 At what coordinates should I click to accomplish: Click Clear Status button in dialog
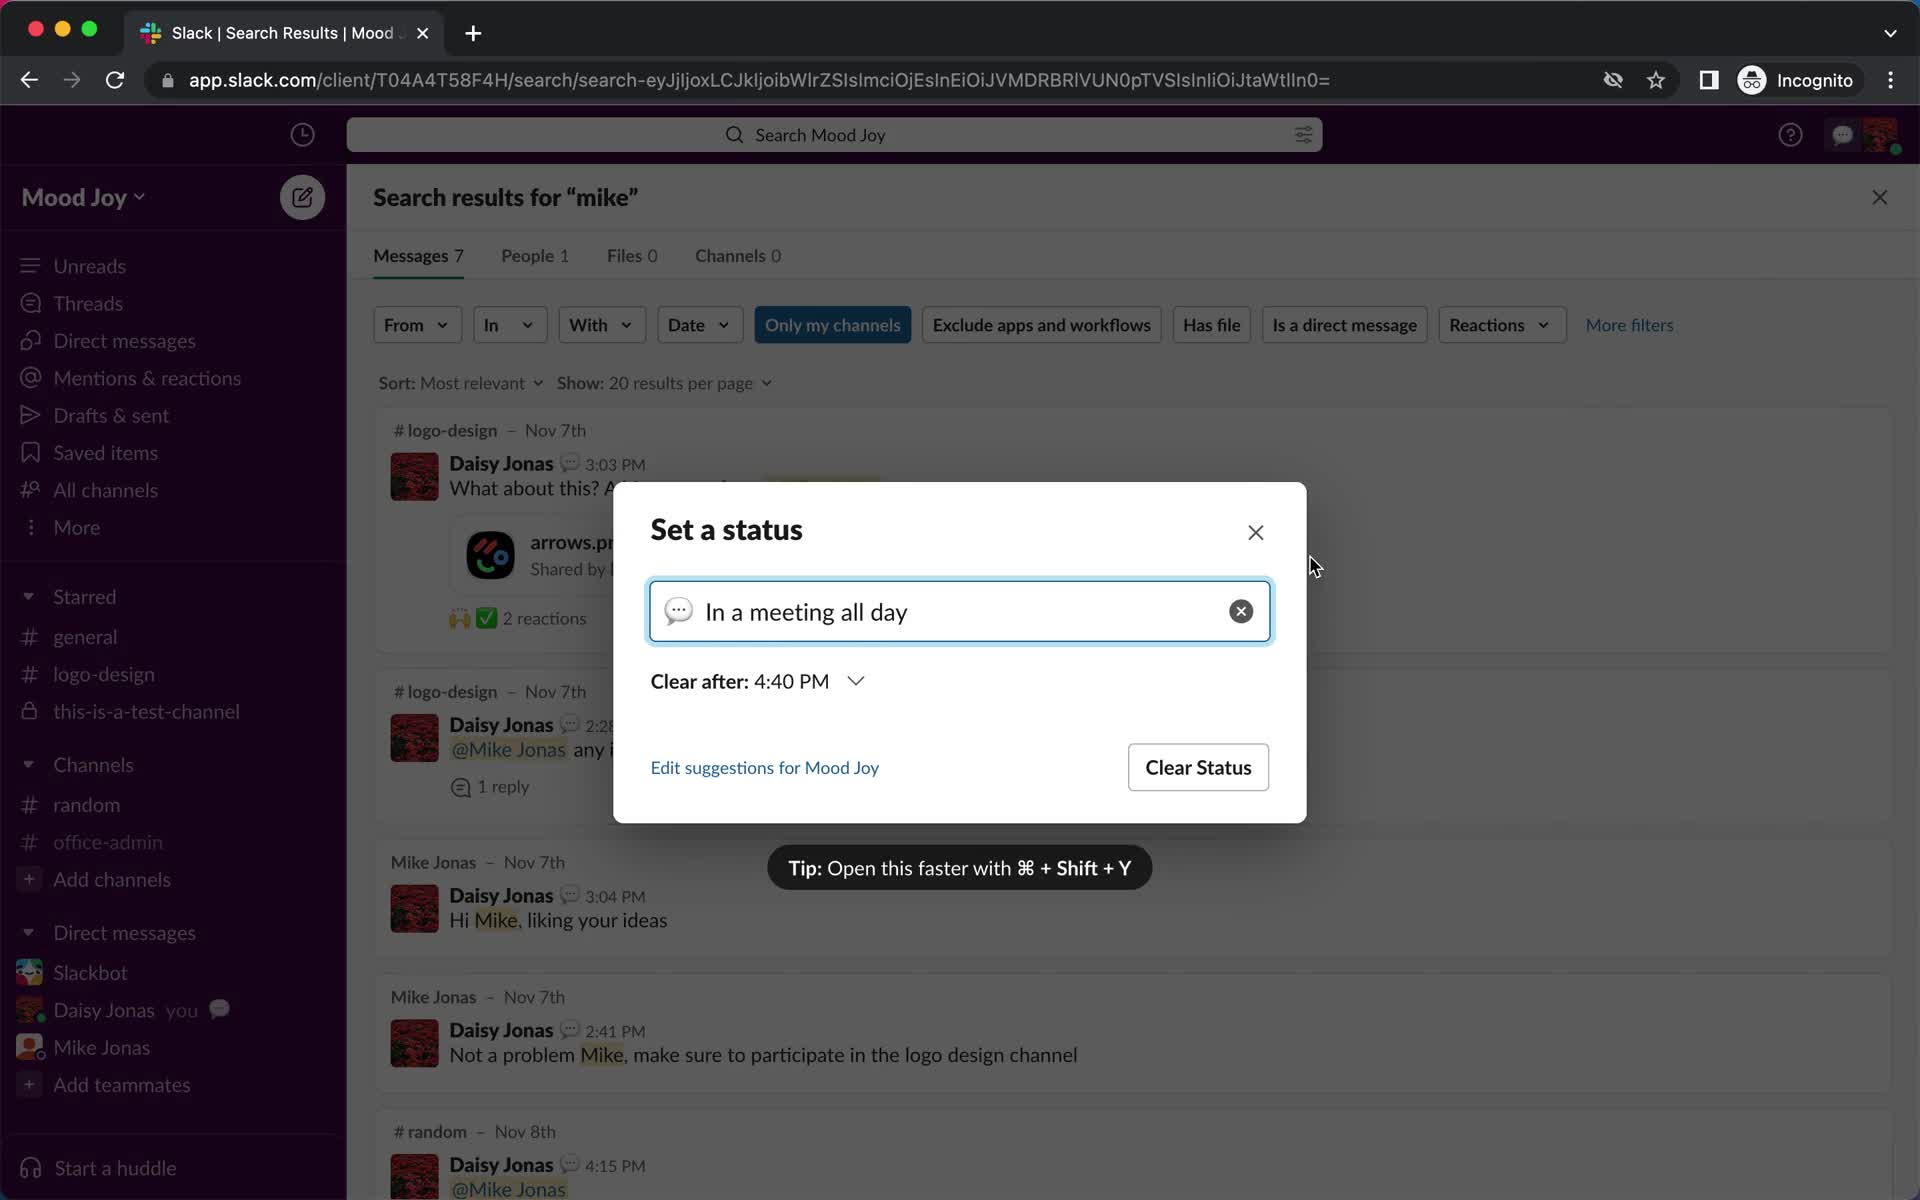pos(1198,767)
